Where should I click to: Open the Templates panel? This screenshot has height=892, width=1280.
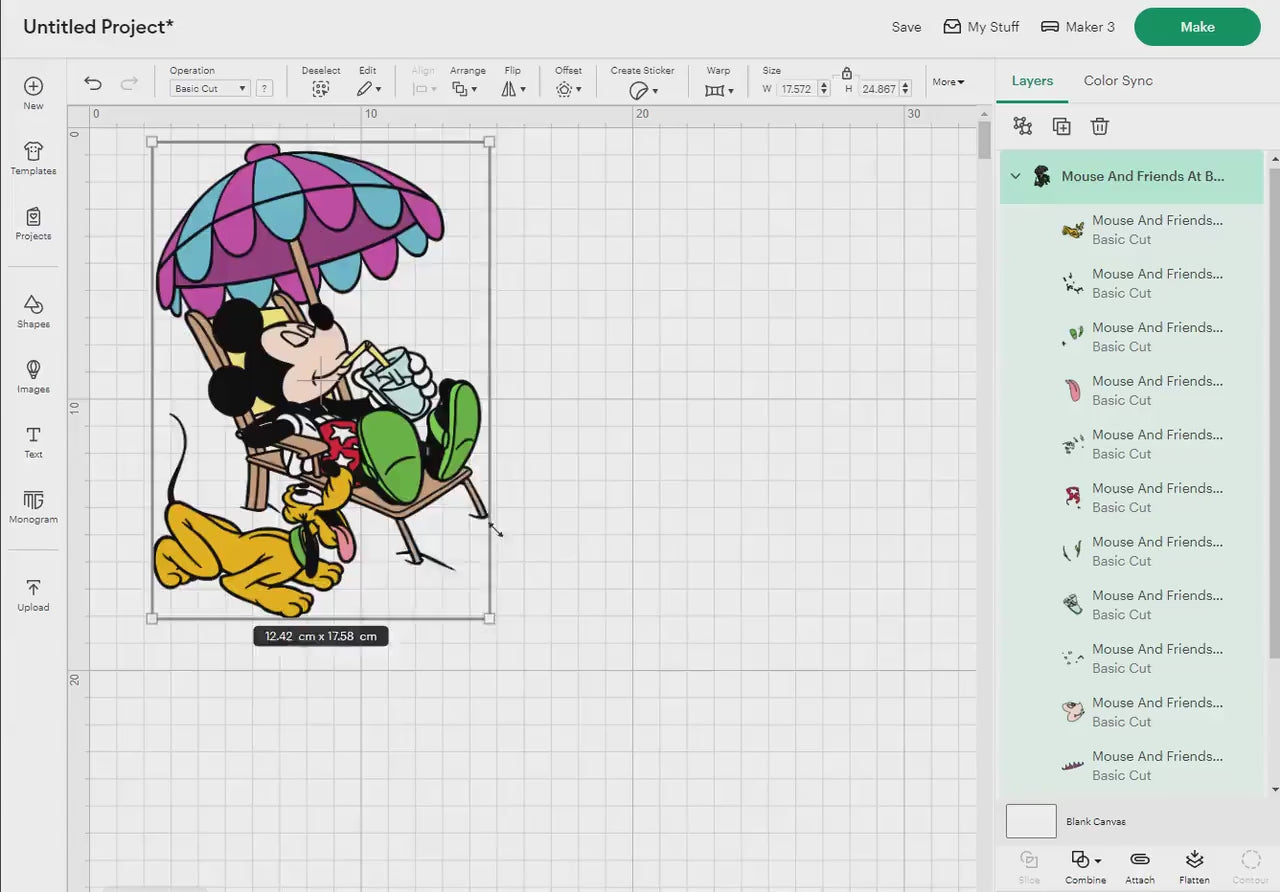[33, 158]
